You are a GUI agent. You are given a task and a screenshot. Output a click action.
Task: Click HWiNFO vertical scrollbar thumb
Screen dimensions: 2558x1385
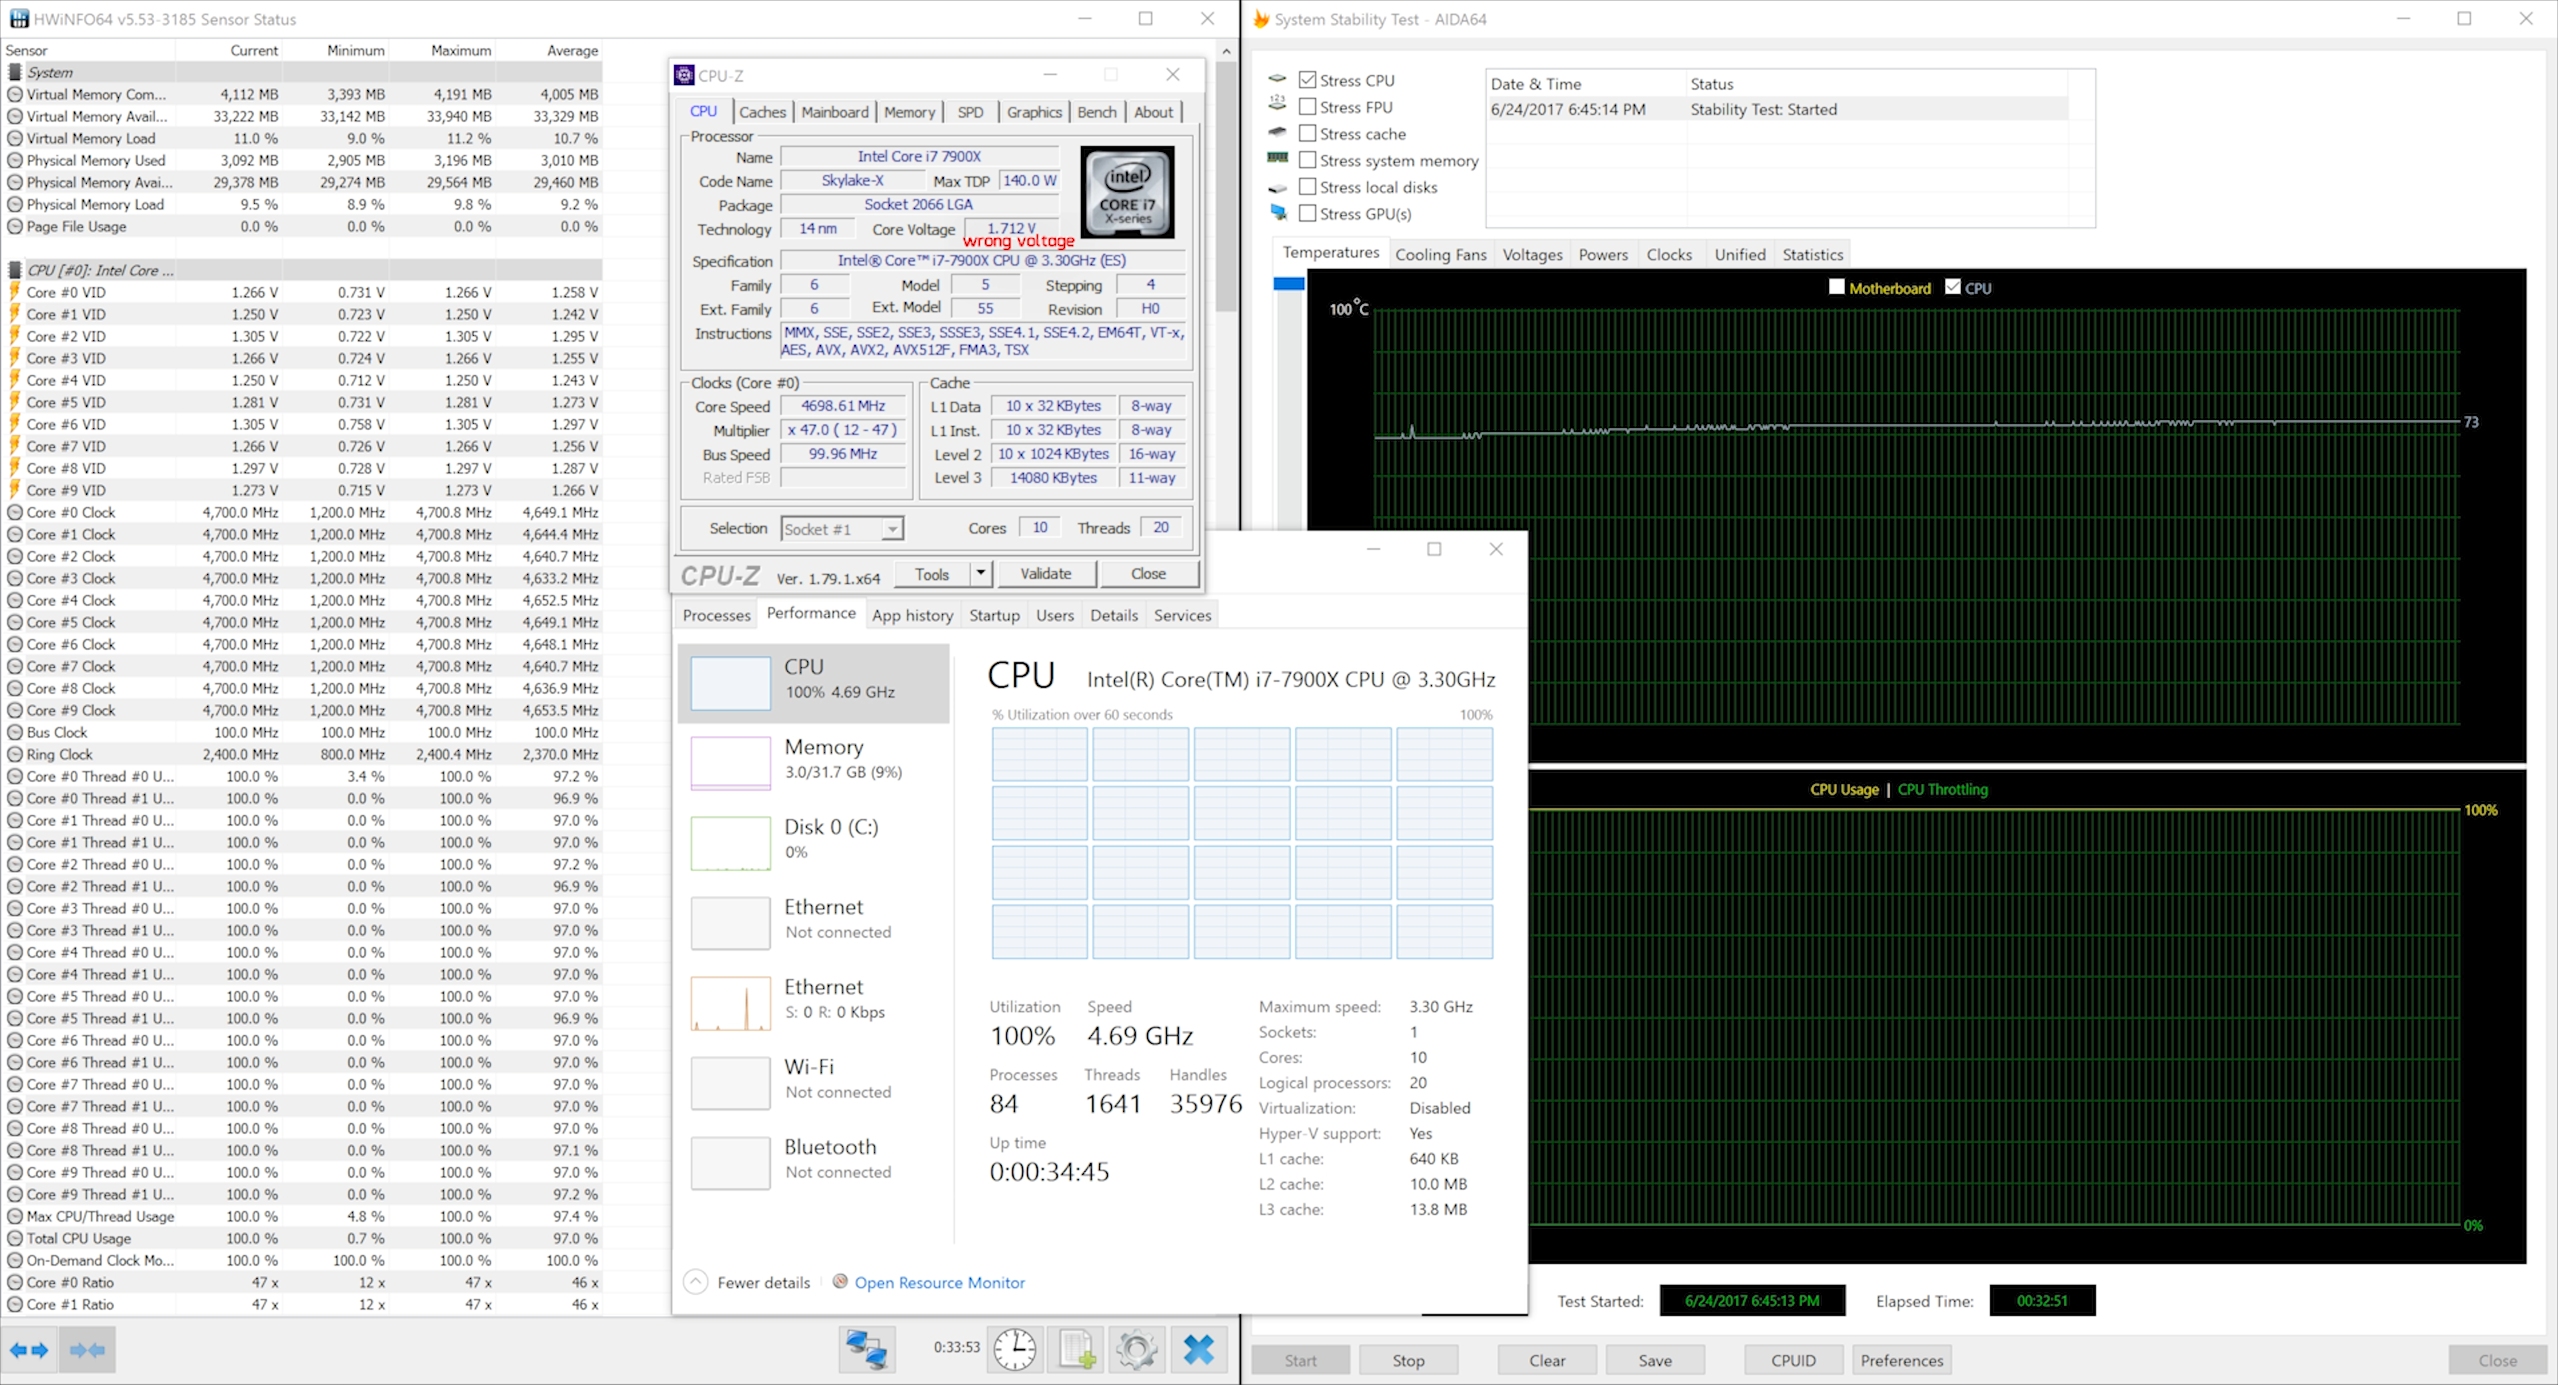coord(1226,186)
